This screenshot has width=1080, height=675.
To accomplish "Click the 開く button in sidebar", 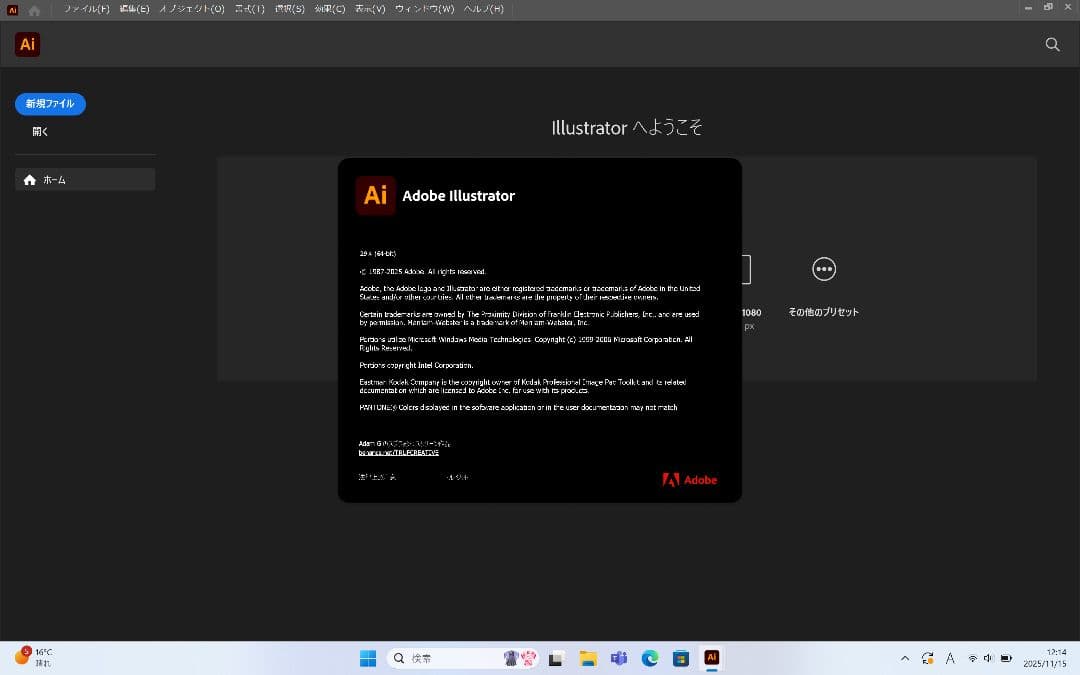I will 40,131.
